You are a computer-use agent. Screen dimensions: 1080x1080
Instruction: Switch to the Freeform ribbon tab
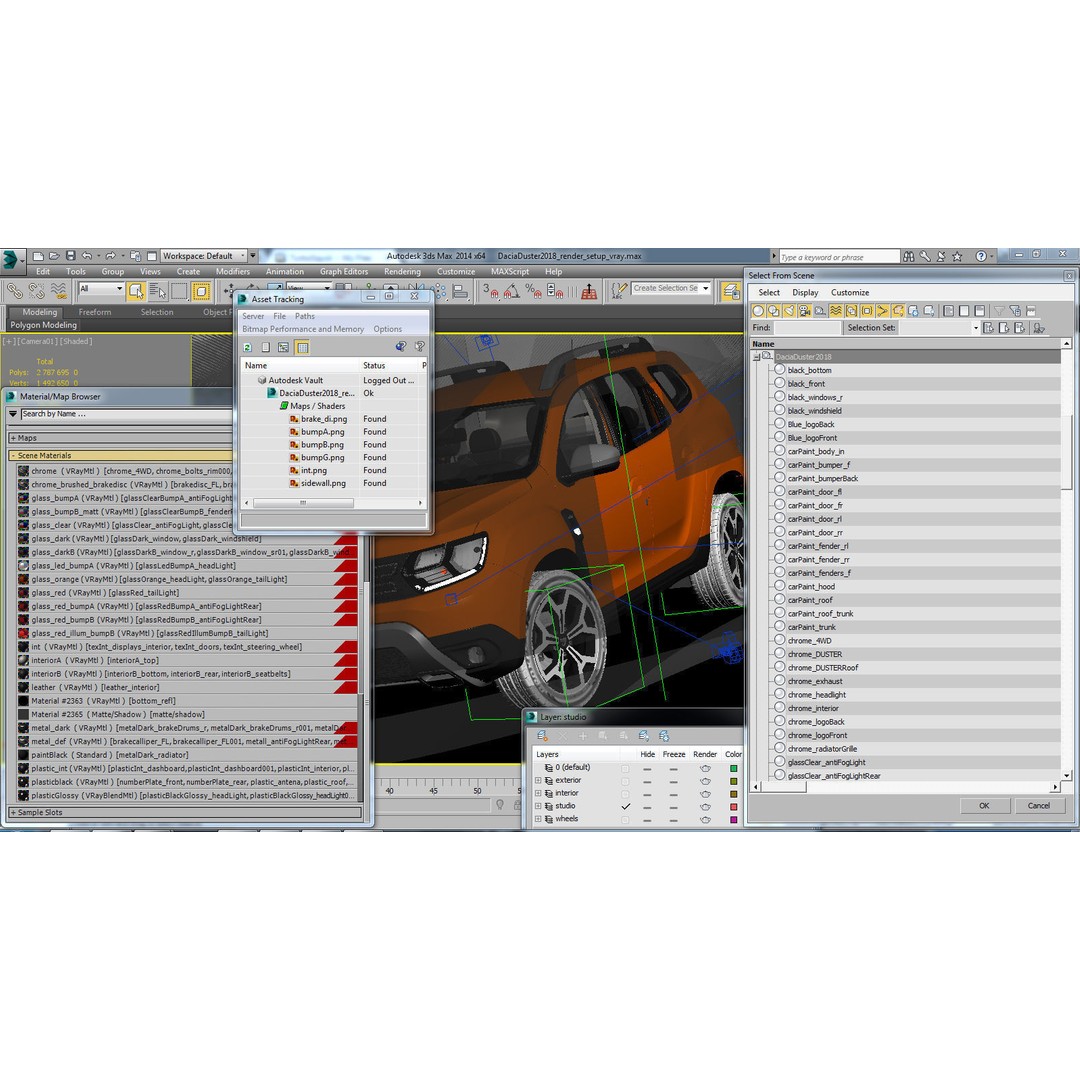click(x=95, y=312)
